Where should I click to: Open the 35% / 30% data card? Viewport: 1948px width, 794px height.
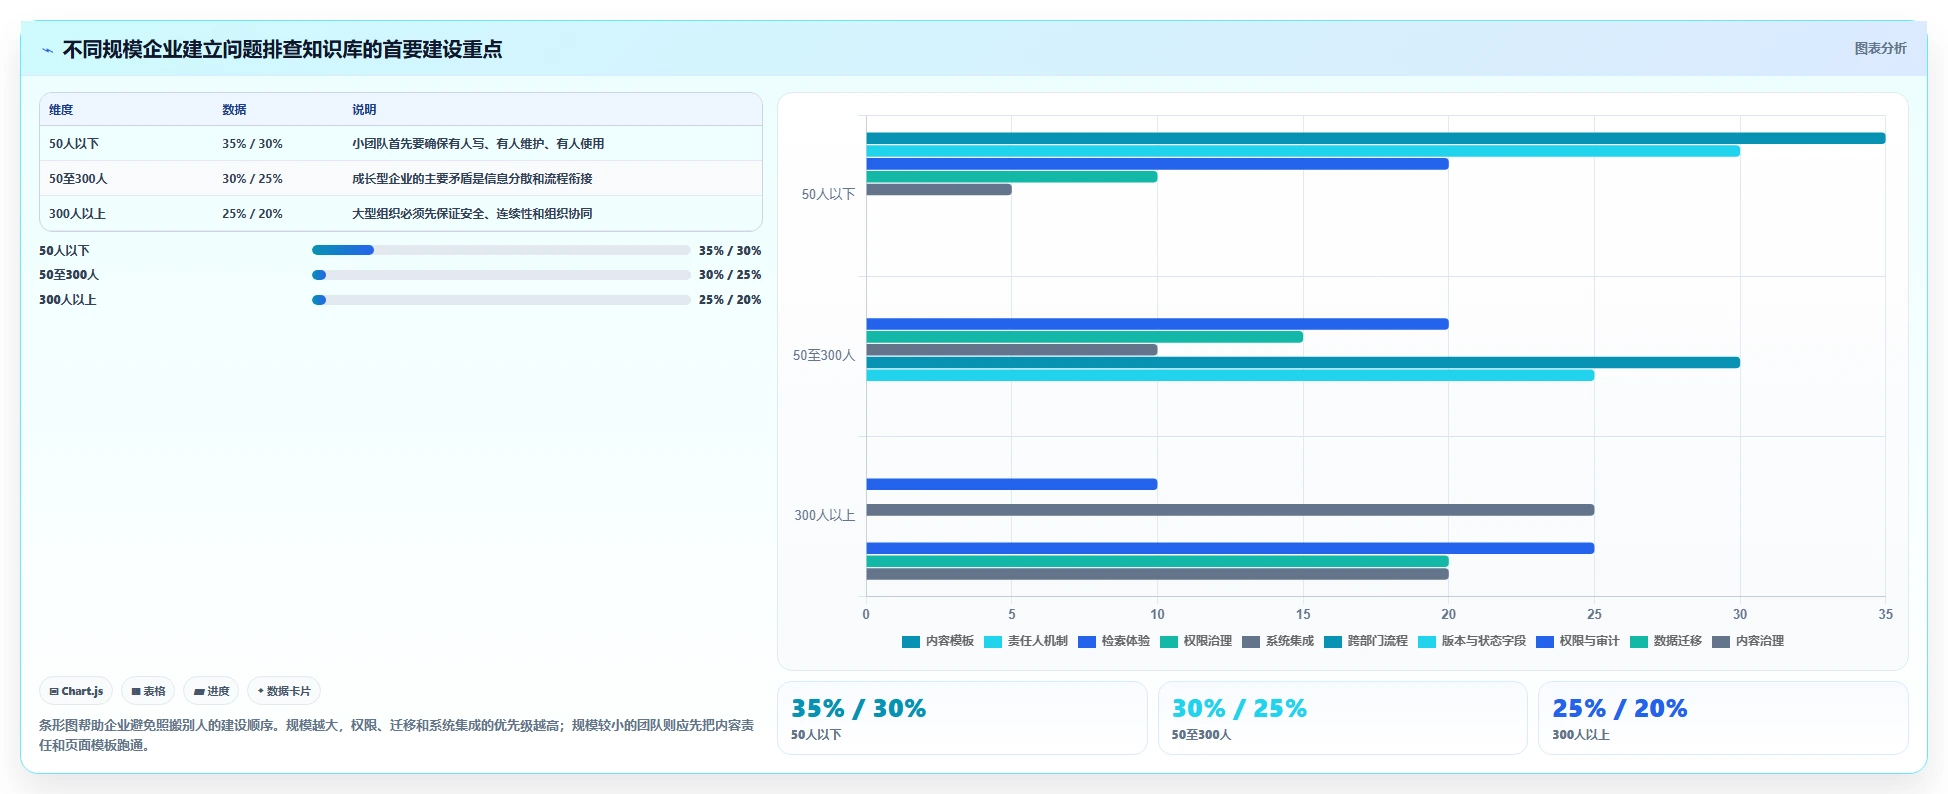pyautogui.click(x=962, y=718)
